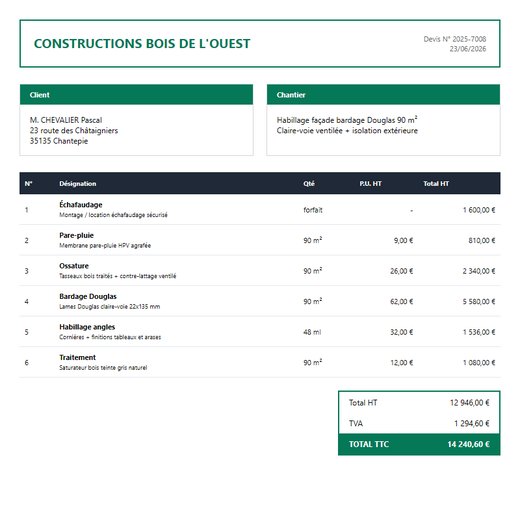Click the Total HT amount 12 946,00 €
This screenshot has height=527, width=520.
click(x=470, y=403)
